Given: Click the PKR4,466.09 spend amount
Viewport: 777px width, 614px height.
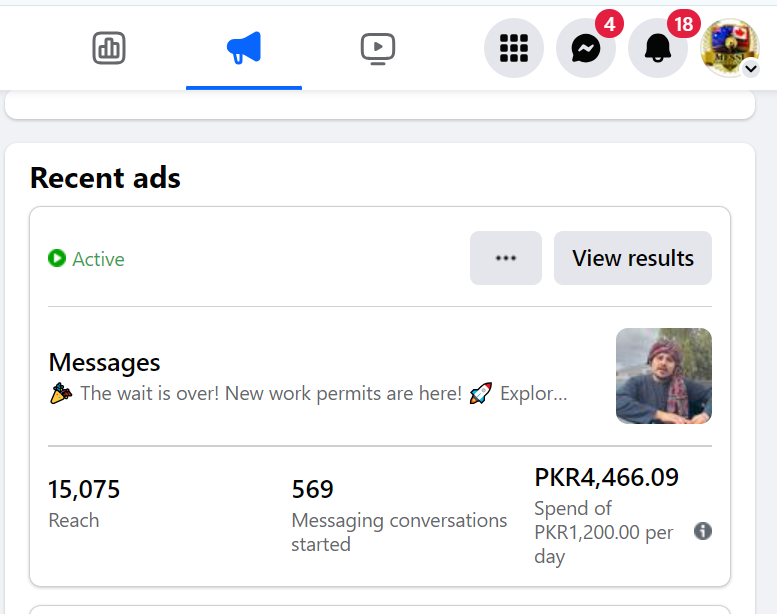Looking at the screenshot, I should [606, 478].
